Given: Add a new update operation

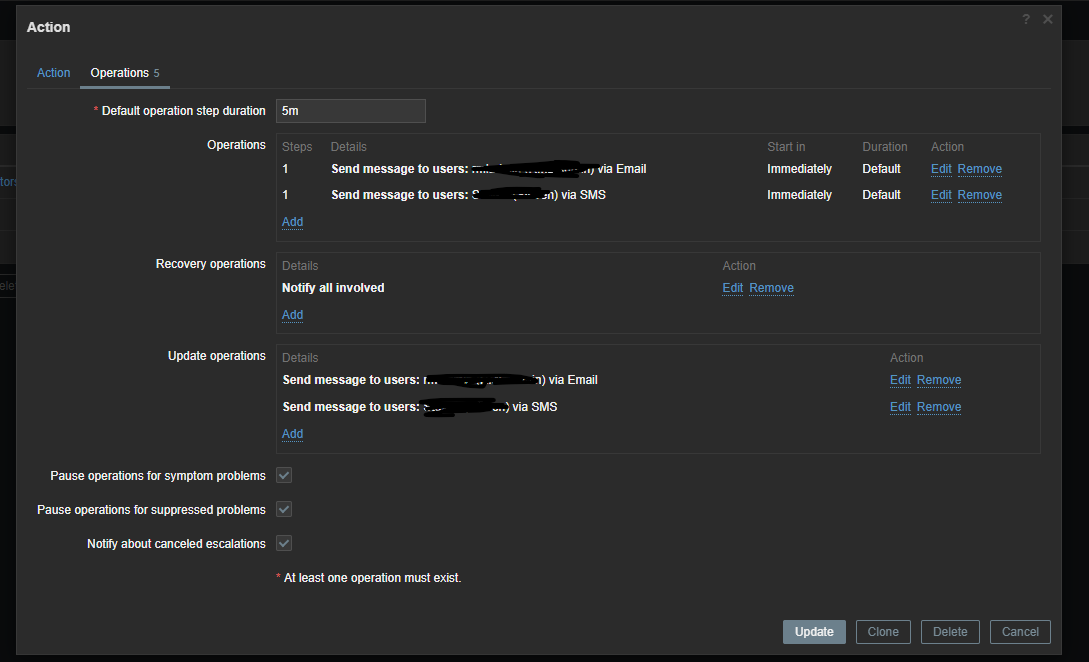Looking at the screenshot, I should click(292, 433).
